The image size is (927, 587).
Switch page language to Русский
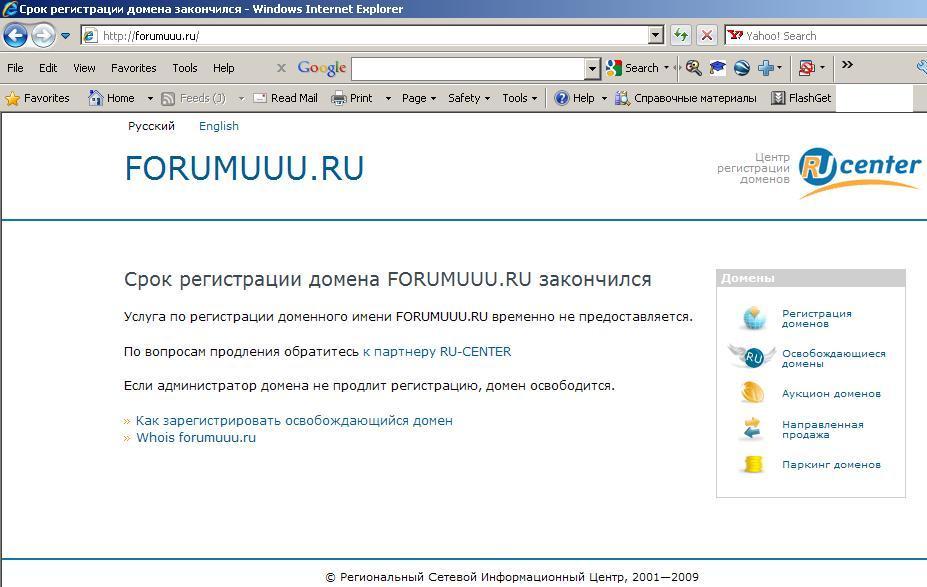(x=151, y=126)
